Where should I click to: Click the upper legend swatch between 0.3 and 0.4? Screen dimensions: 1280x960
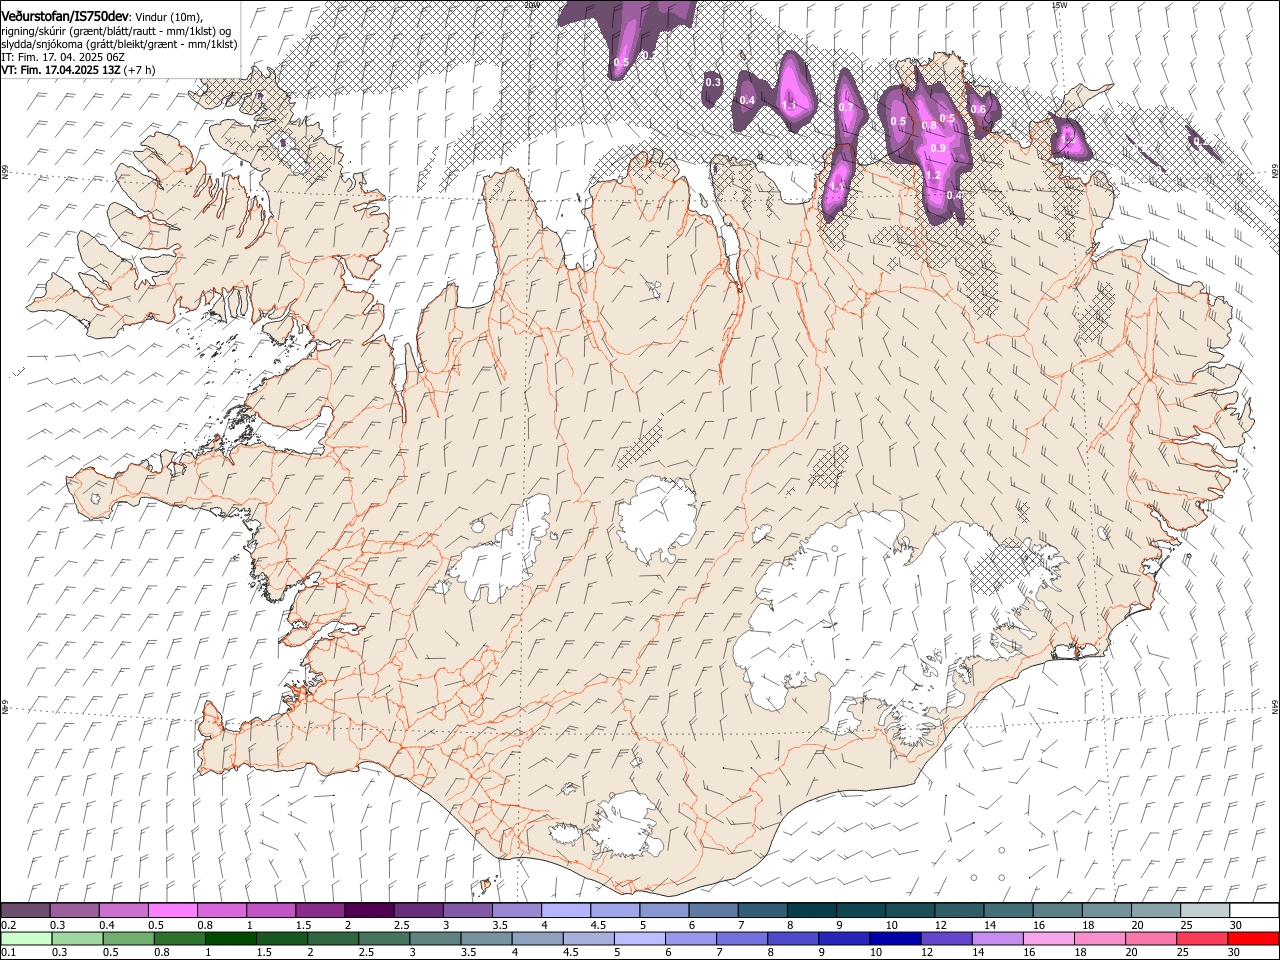click(74, 911)
